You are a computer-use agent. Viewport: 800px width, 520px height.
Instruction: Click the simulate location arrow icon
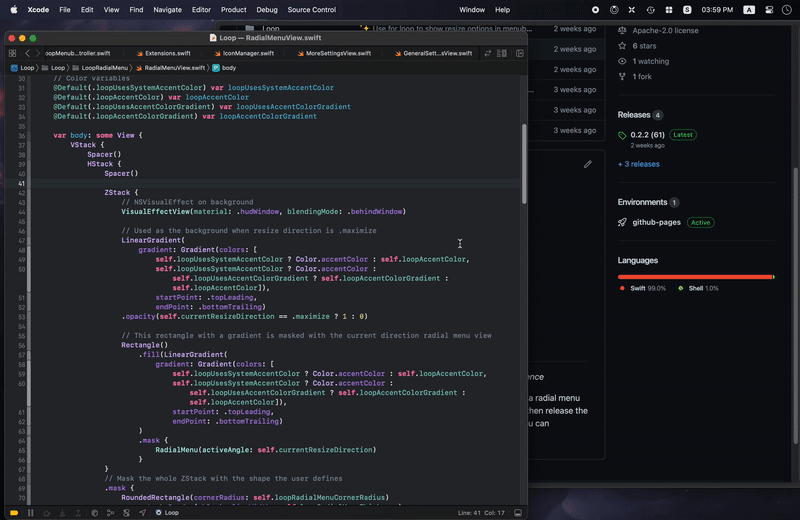(142, 512)
